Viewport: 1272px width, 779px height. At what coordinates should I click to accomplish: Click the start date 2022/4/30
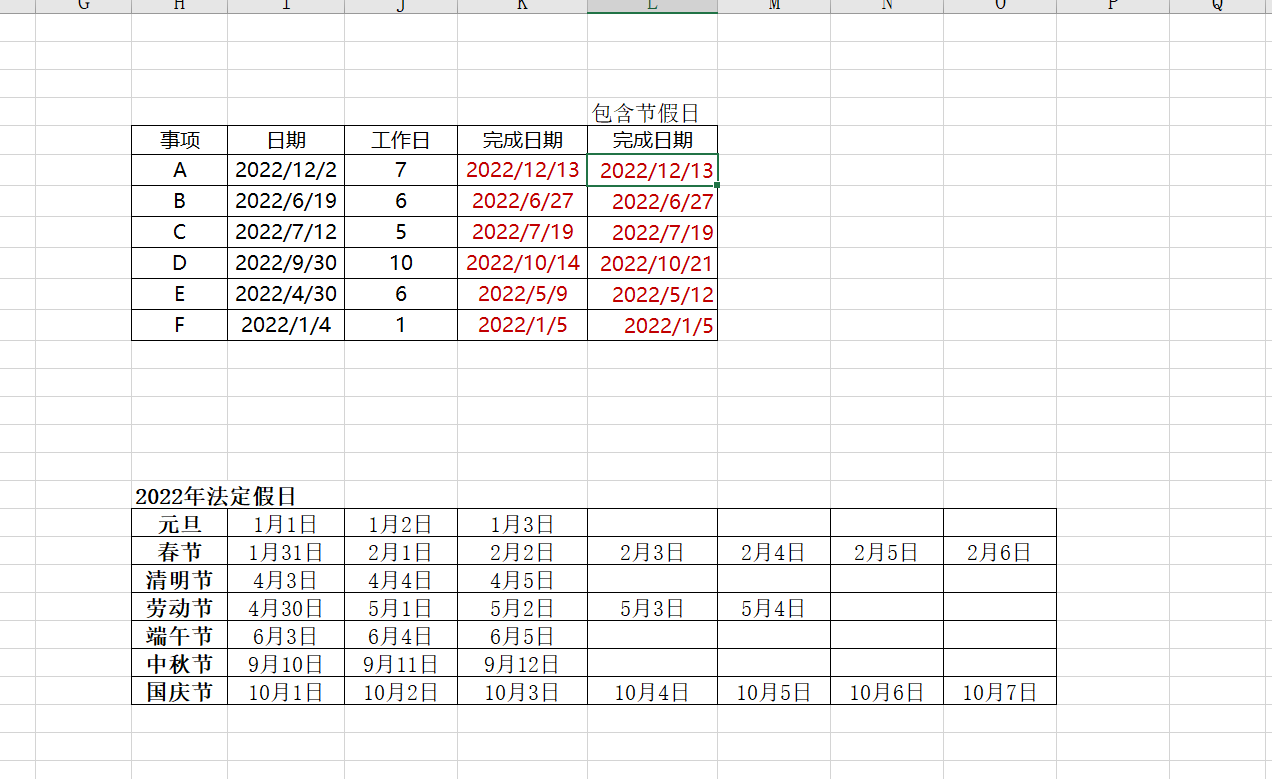(x=286, y=294)
